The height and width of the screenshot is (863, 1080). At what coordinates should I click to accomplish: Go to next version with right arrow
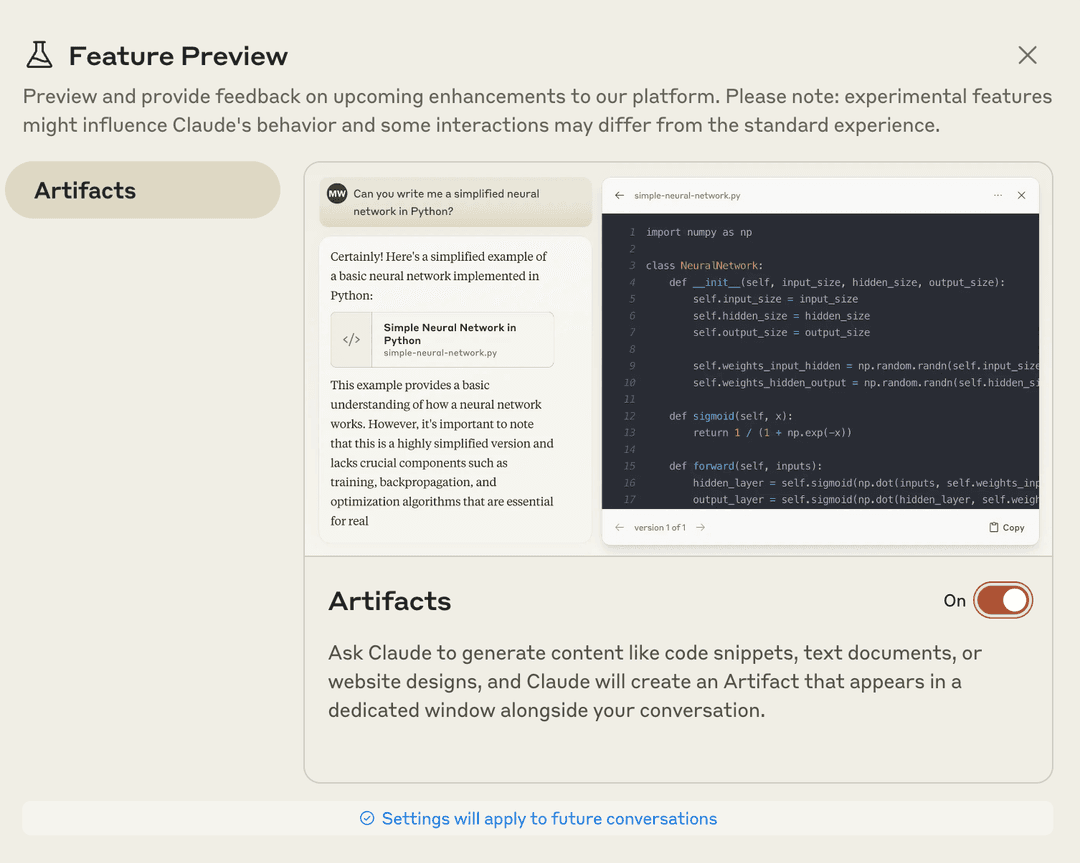(701, 527)
